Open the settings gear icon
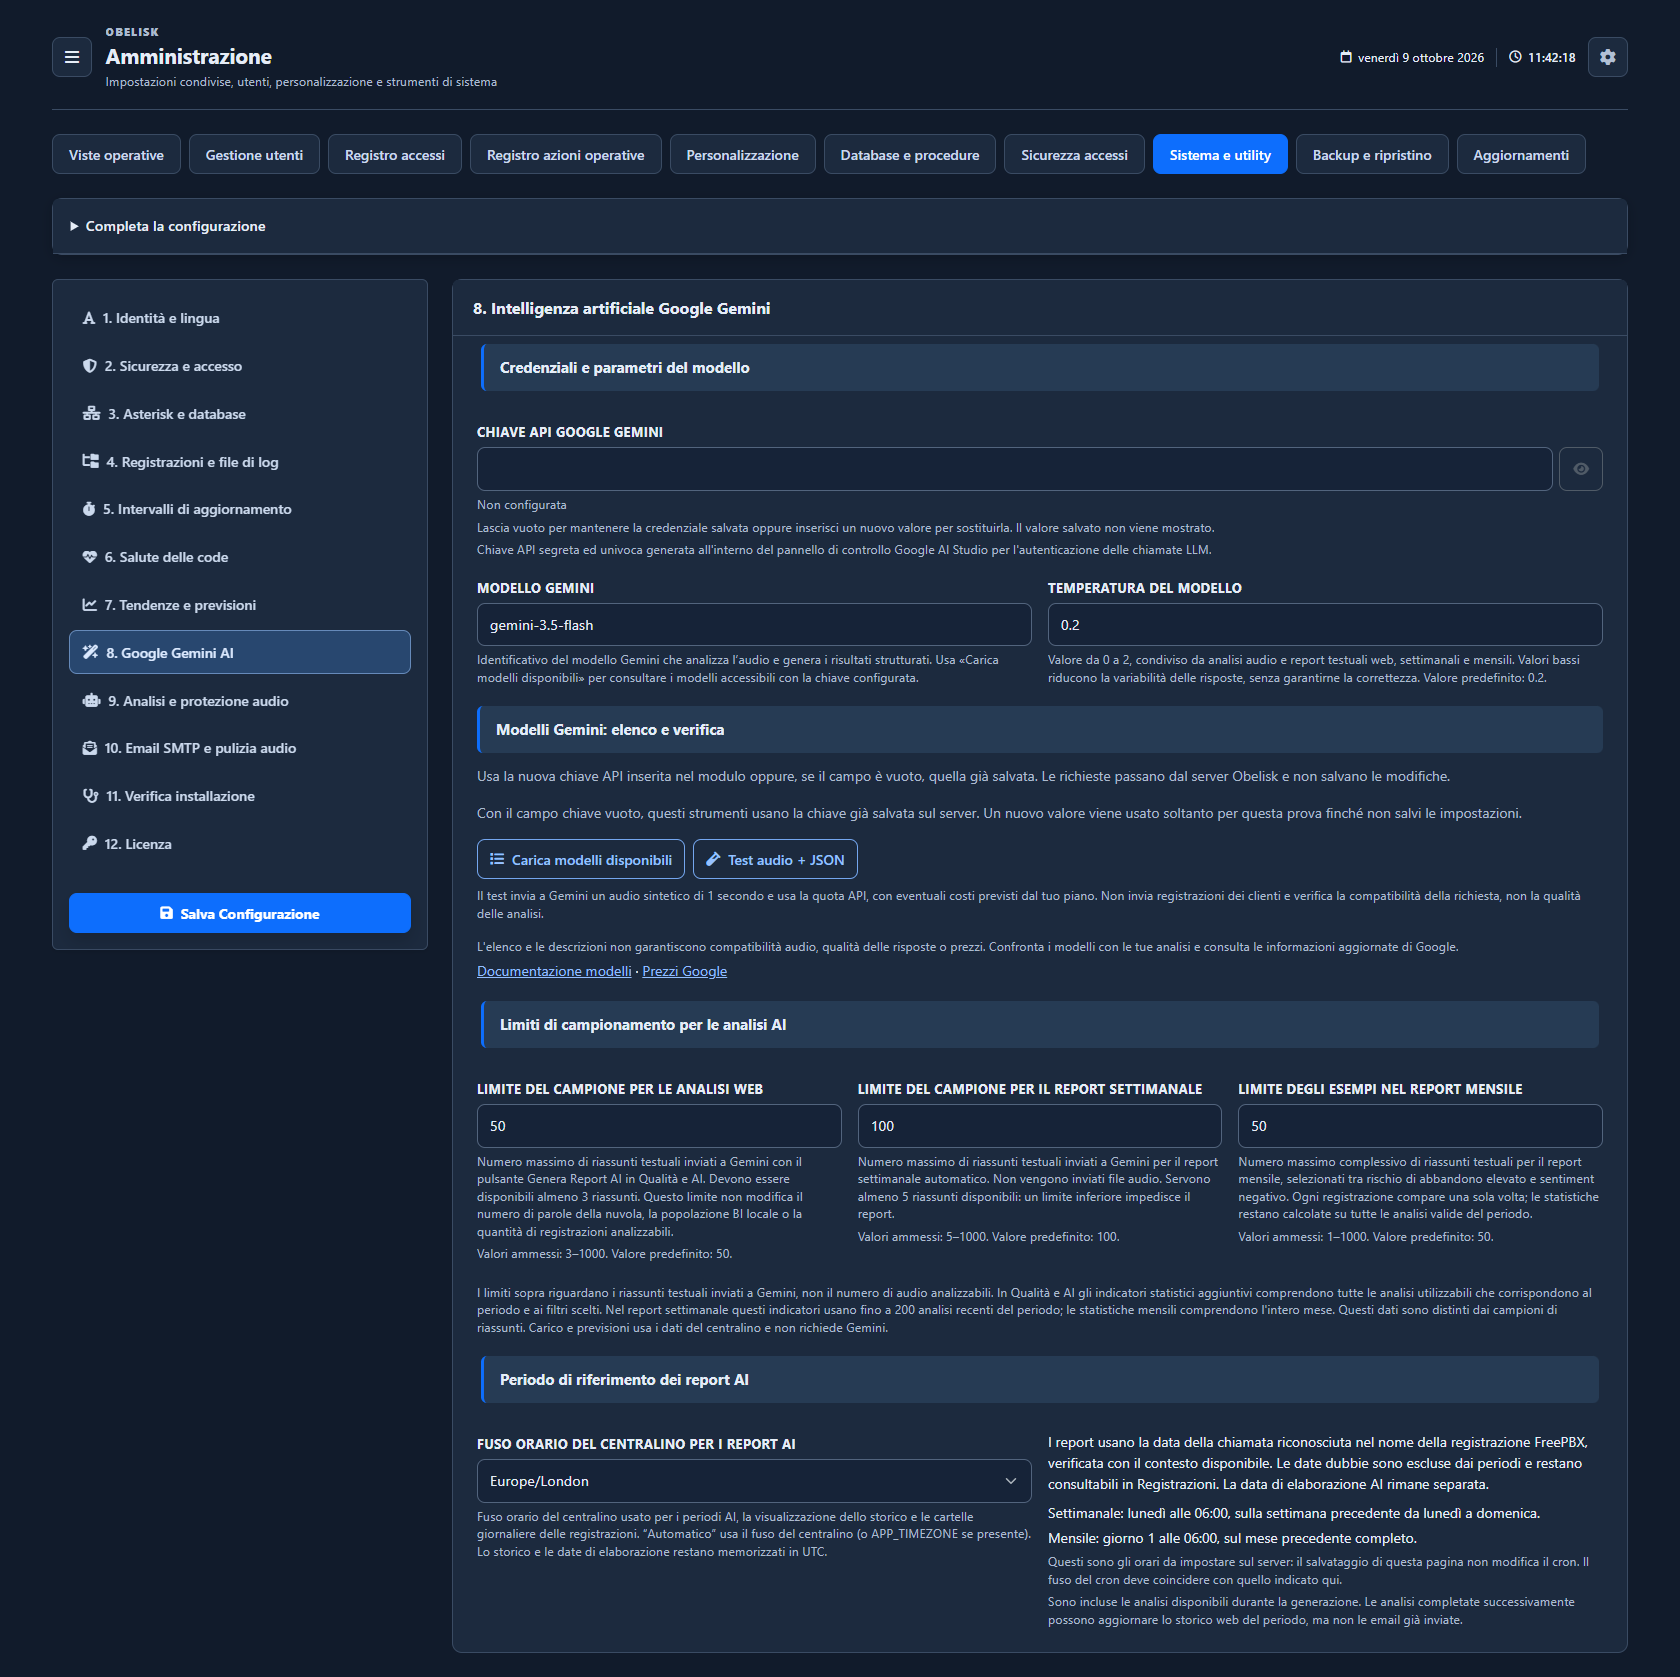This screenshot has height=1677, width=1680. (x=1607, y=57)
